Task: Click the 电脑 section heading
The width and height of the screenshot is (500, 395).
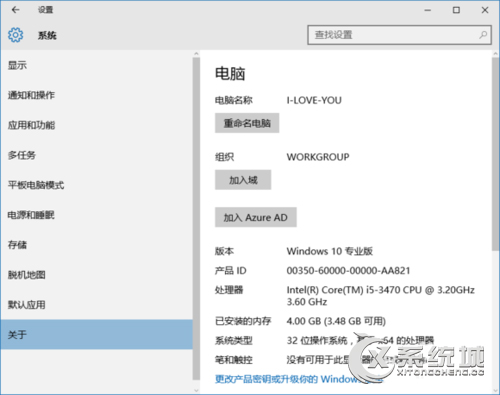Action: 230,74
